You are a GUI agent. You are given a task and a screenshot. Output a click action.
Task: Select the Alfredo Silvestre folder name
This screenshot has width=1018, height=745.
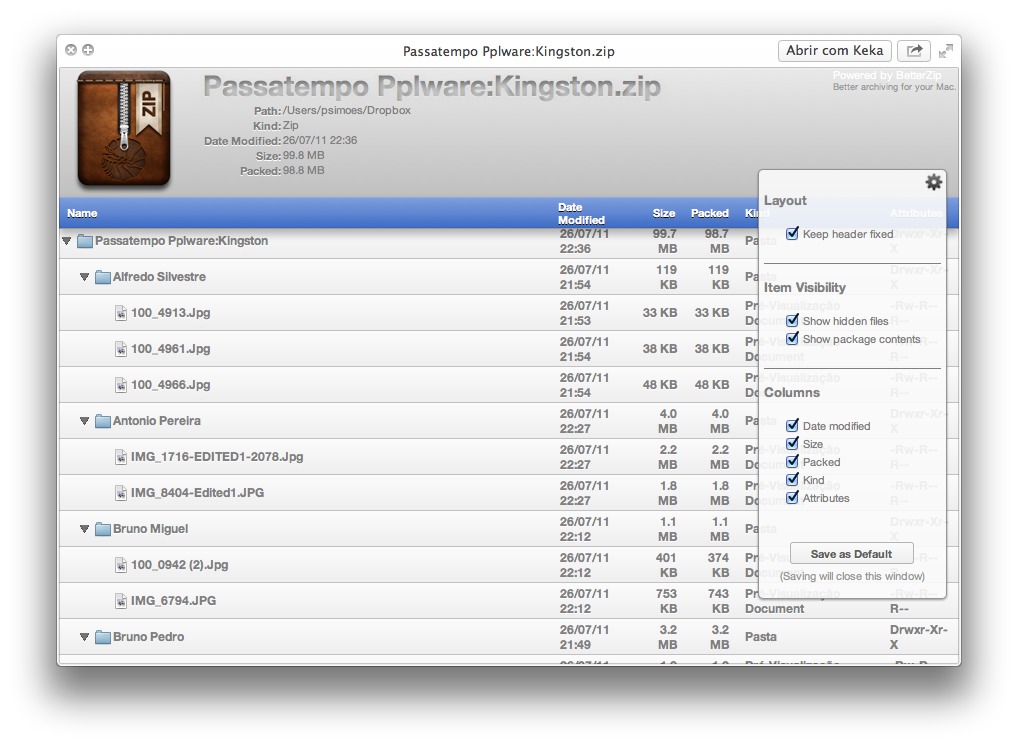coord(159,277)
